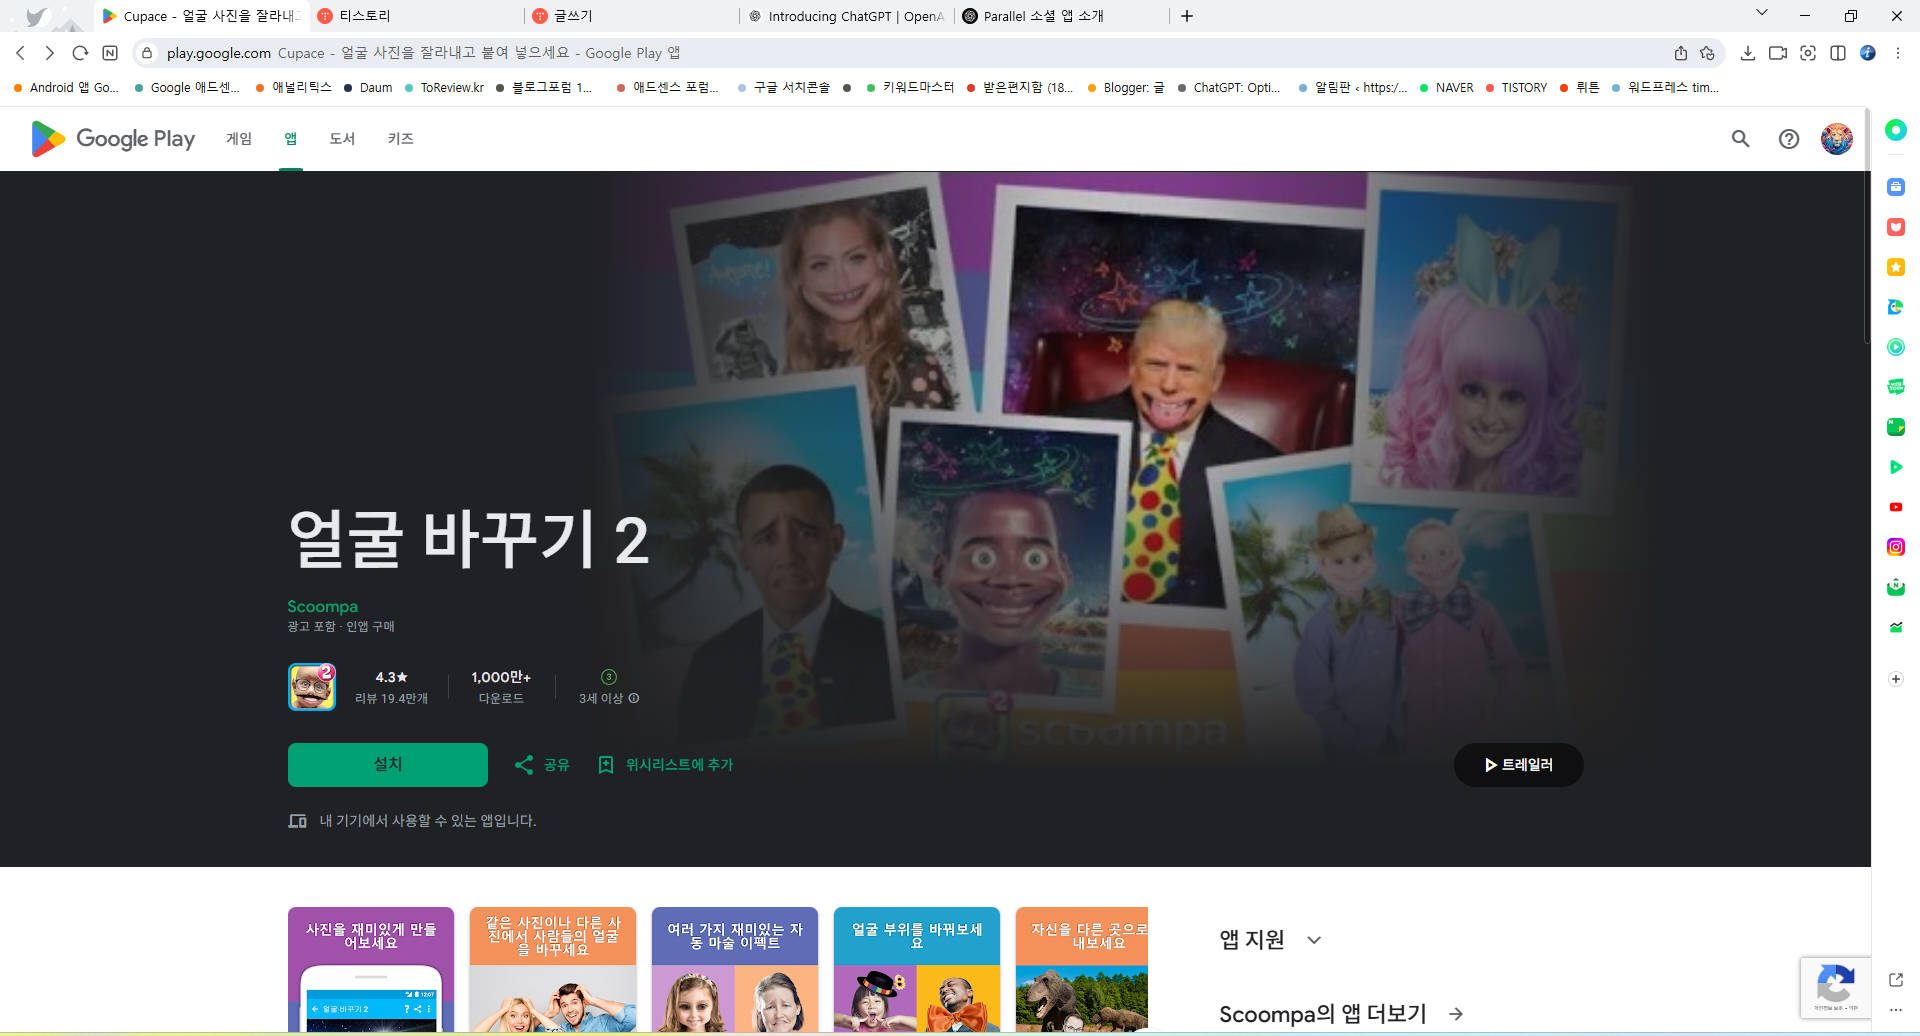The width and height of the screenshot is (1920, 1036).
Task: Open Scoompa의 앱 더보기 arrow
Action: tap(1453, 1013)
